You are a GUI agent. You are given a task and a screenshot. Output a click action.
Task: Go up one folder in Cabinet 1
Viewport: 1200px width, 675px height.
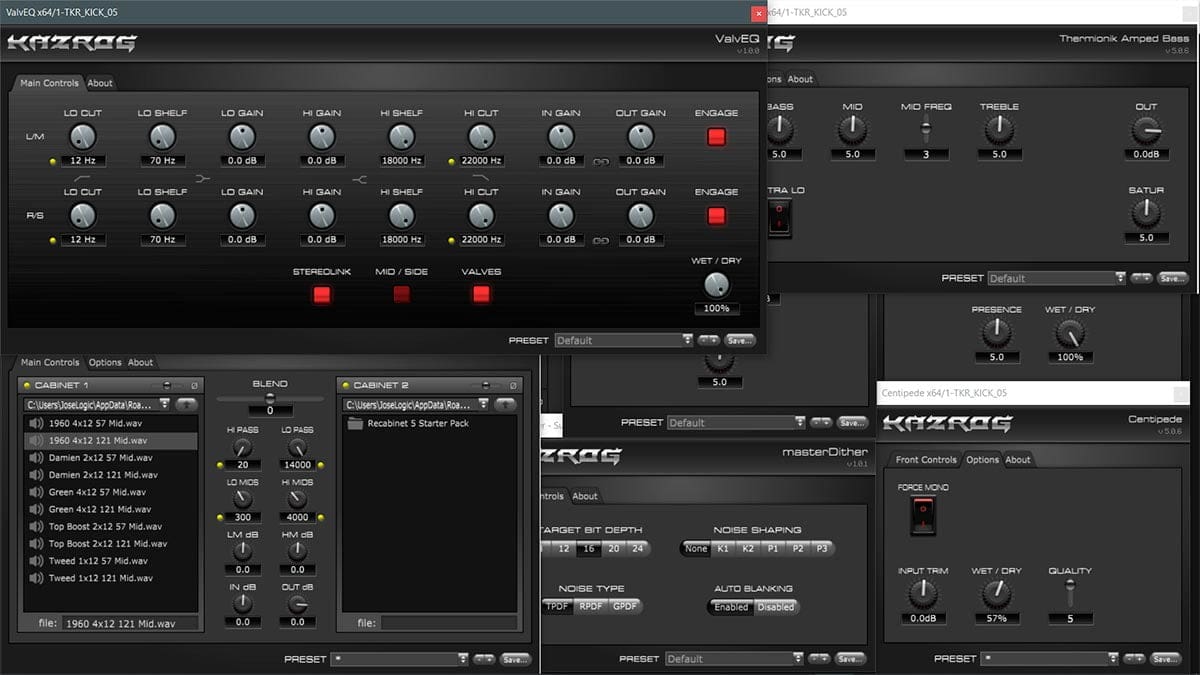click(186, 405)
